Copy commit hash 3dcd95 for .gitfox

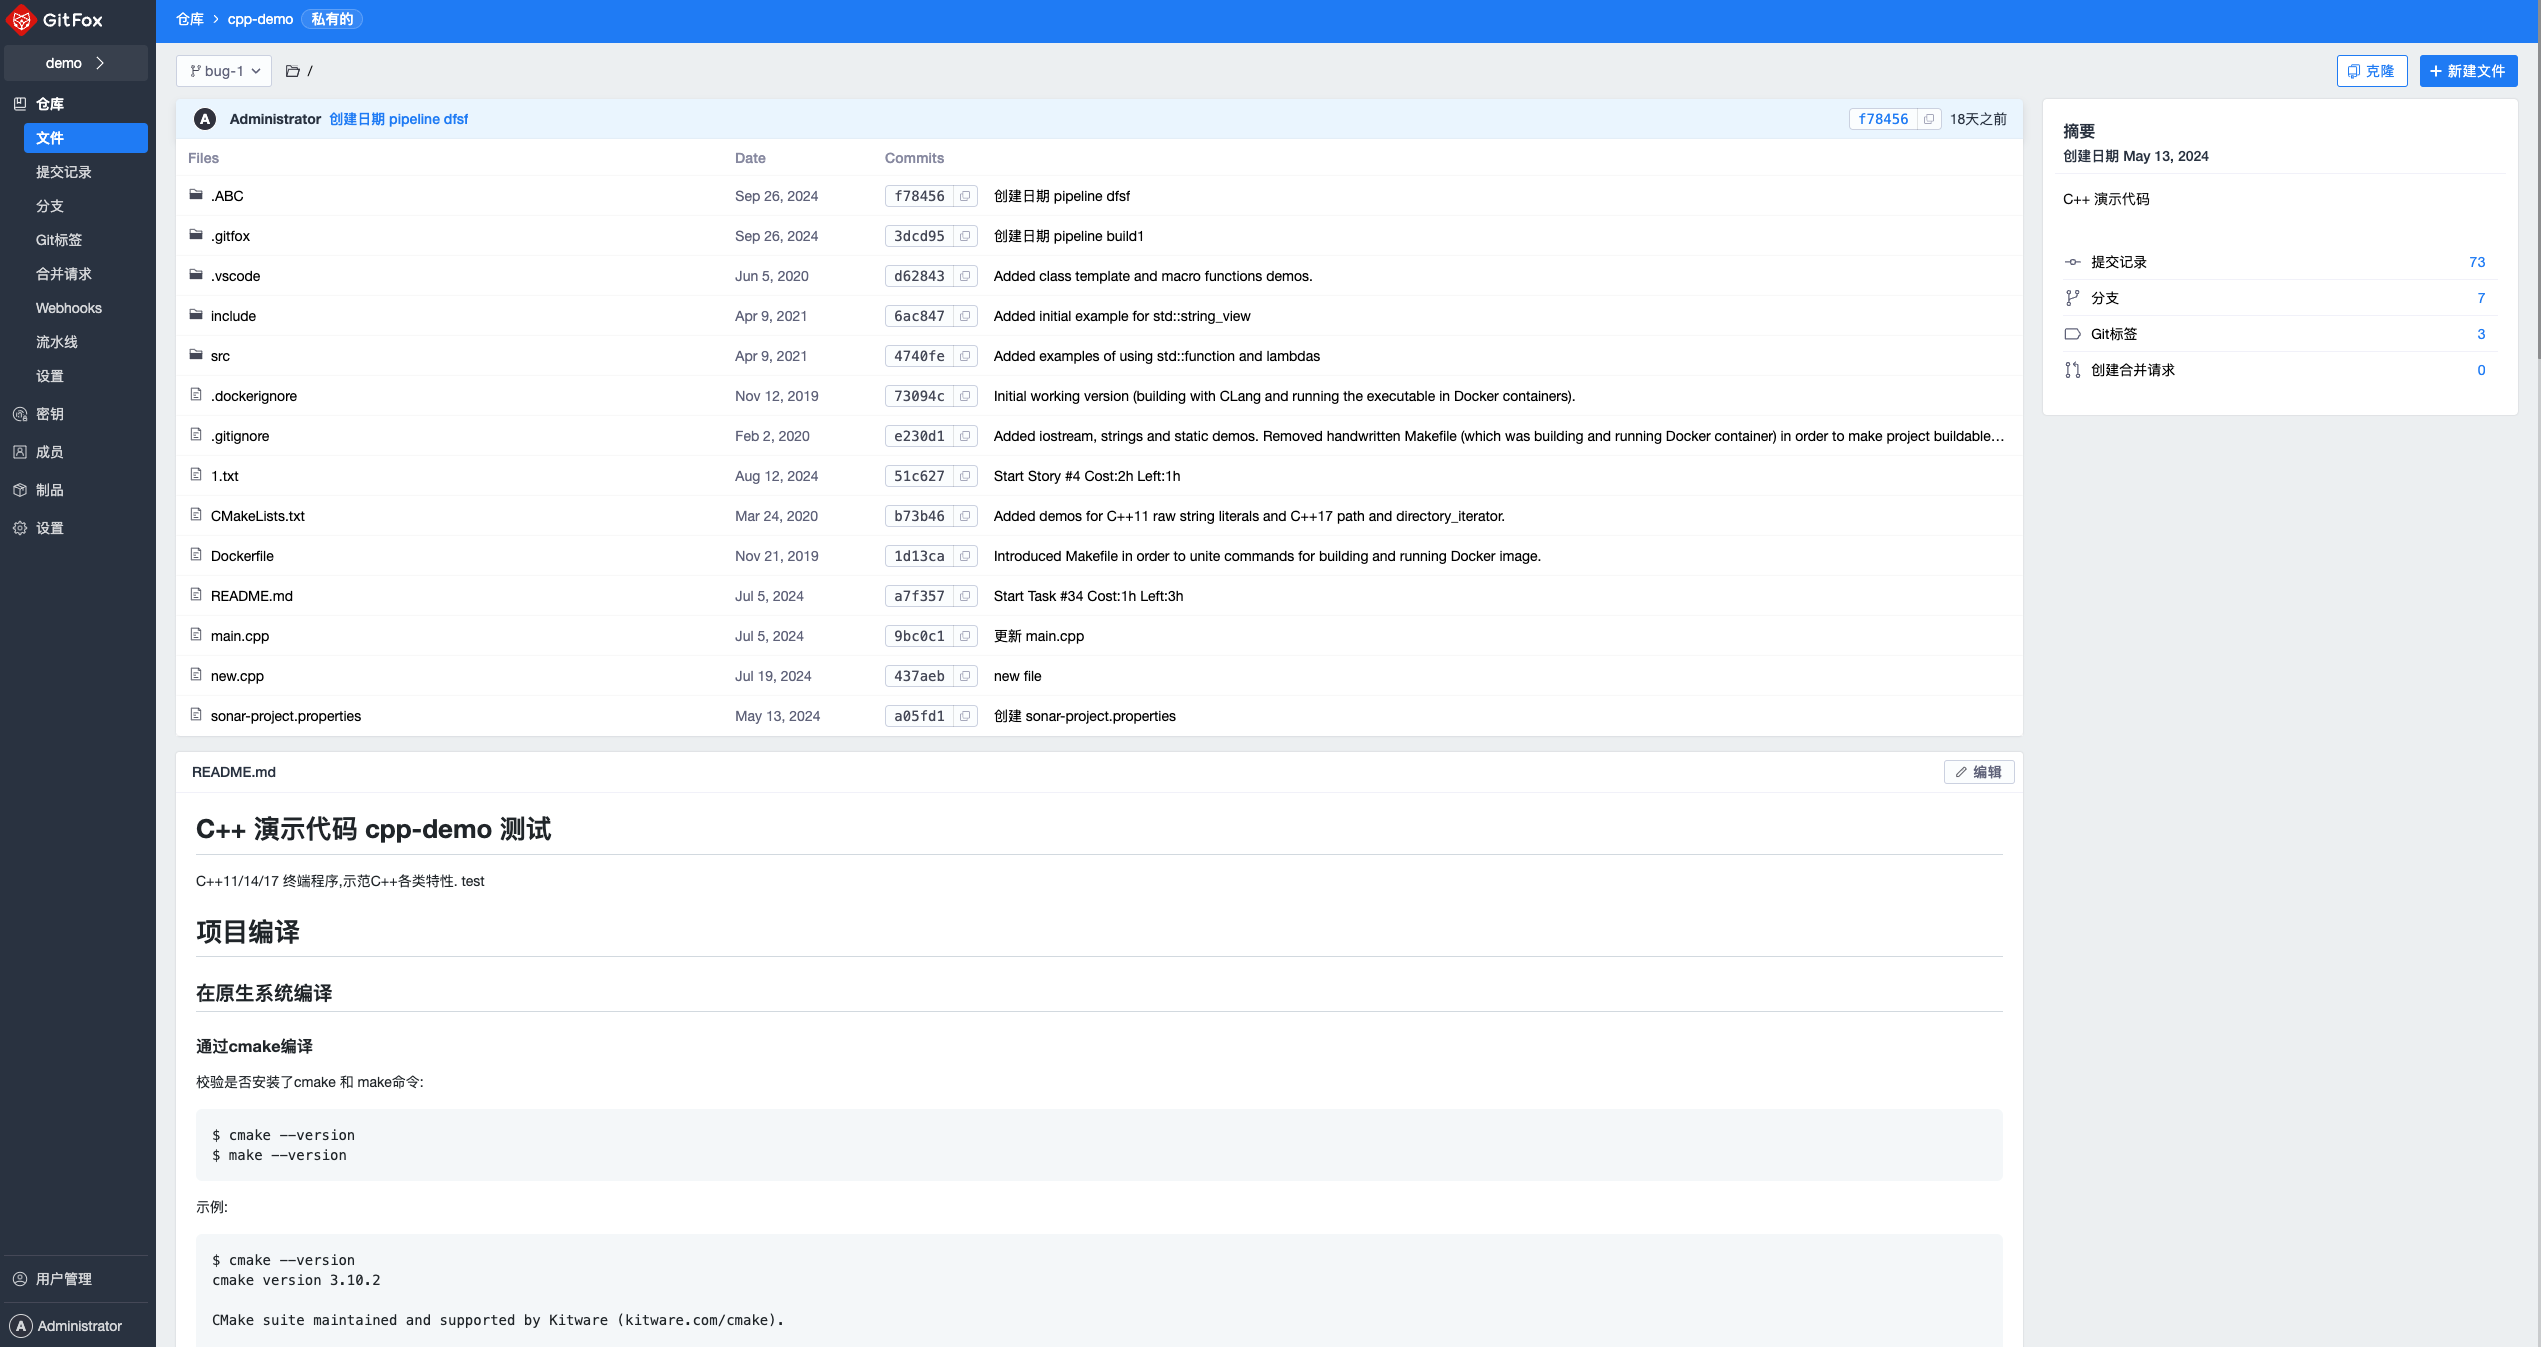tap(965, 236)
